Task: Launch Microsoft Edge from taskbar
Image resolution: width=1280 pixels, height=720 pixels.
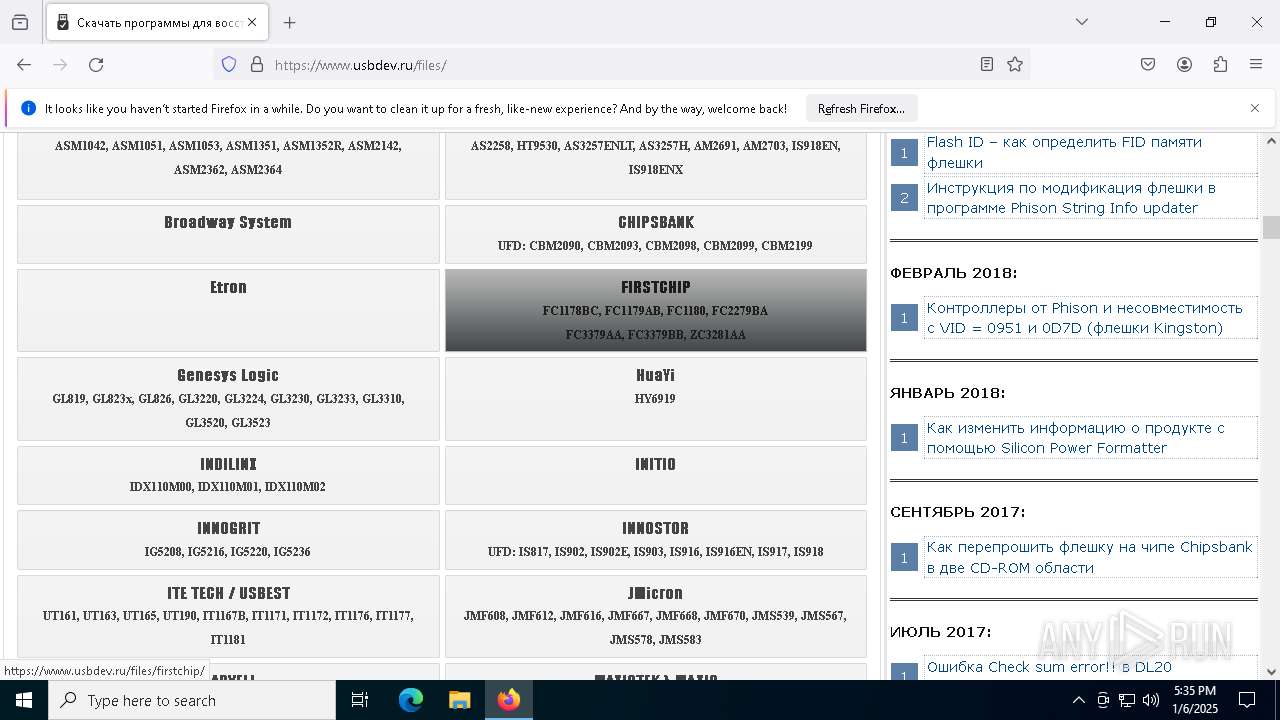Action: tap(411, 700)
